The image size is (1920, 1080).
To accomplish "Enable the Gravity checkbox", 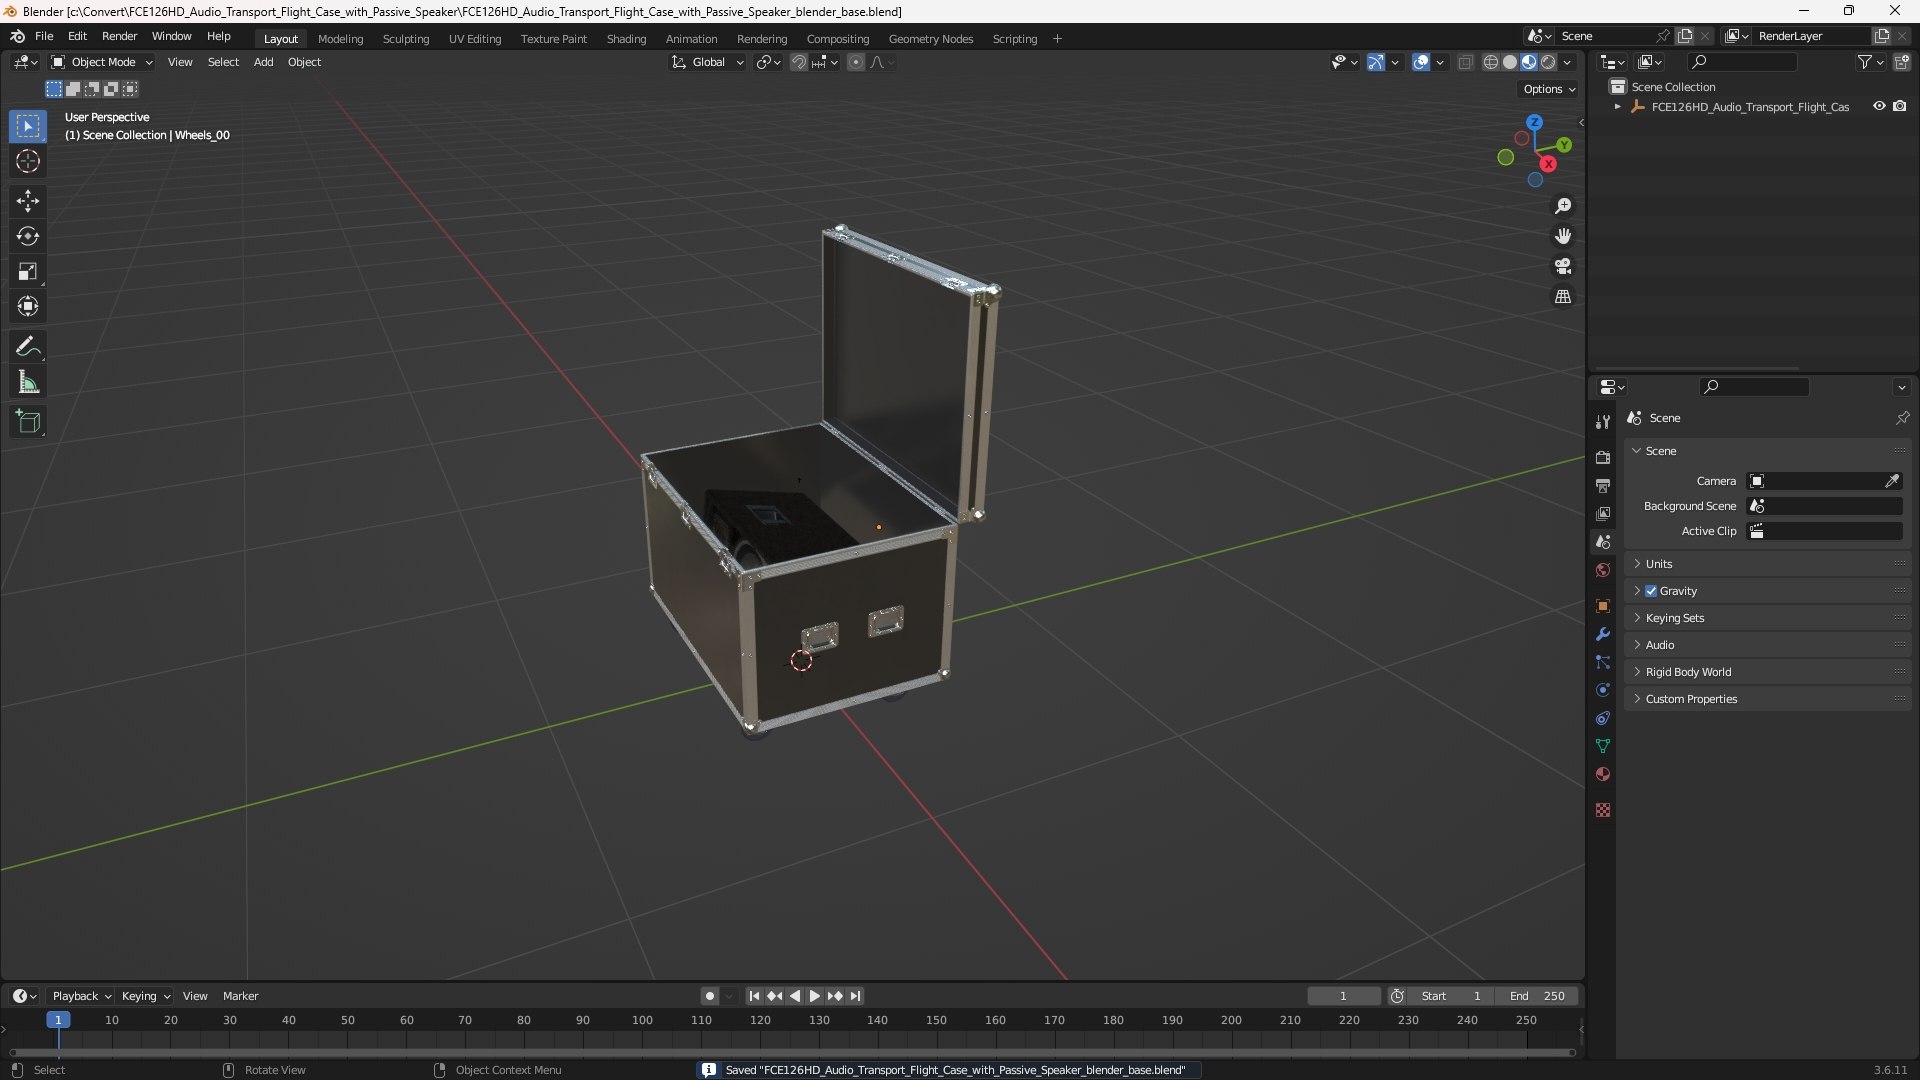I will (x=1651, y=591).
